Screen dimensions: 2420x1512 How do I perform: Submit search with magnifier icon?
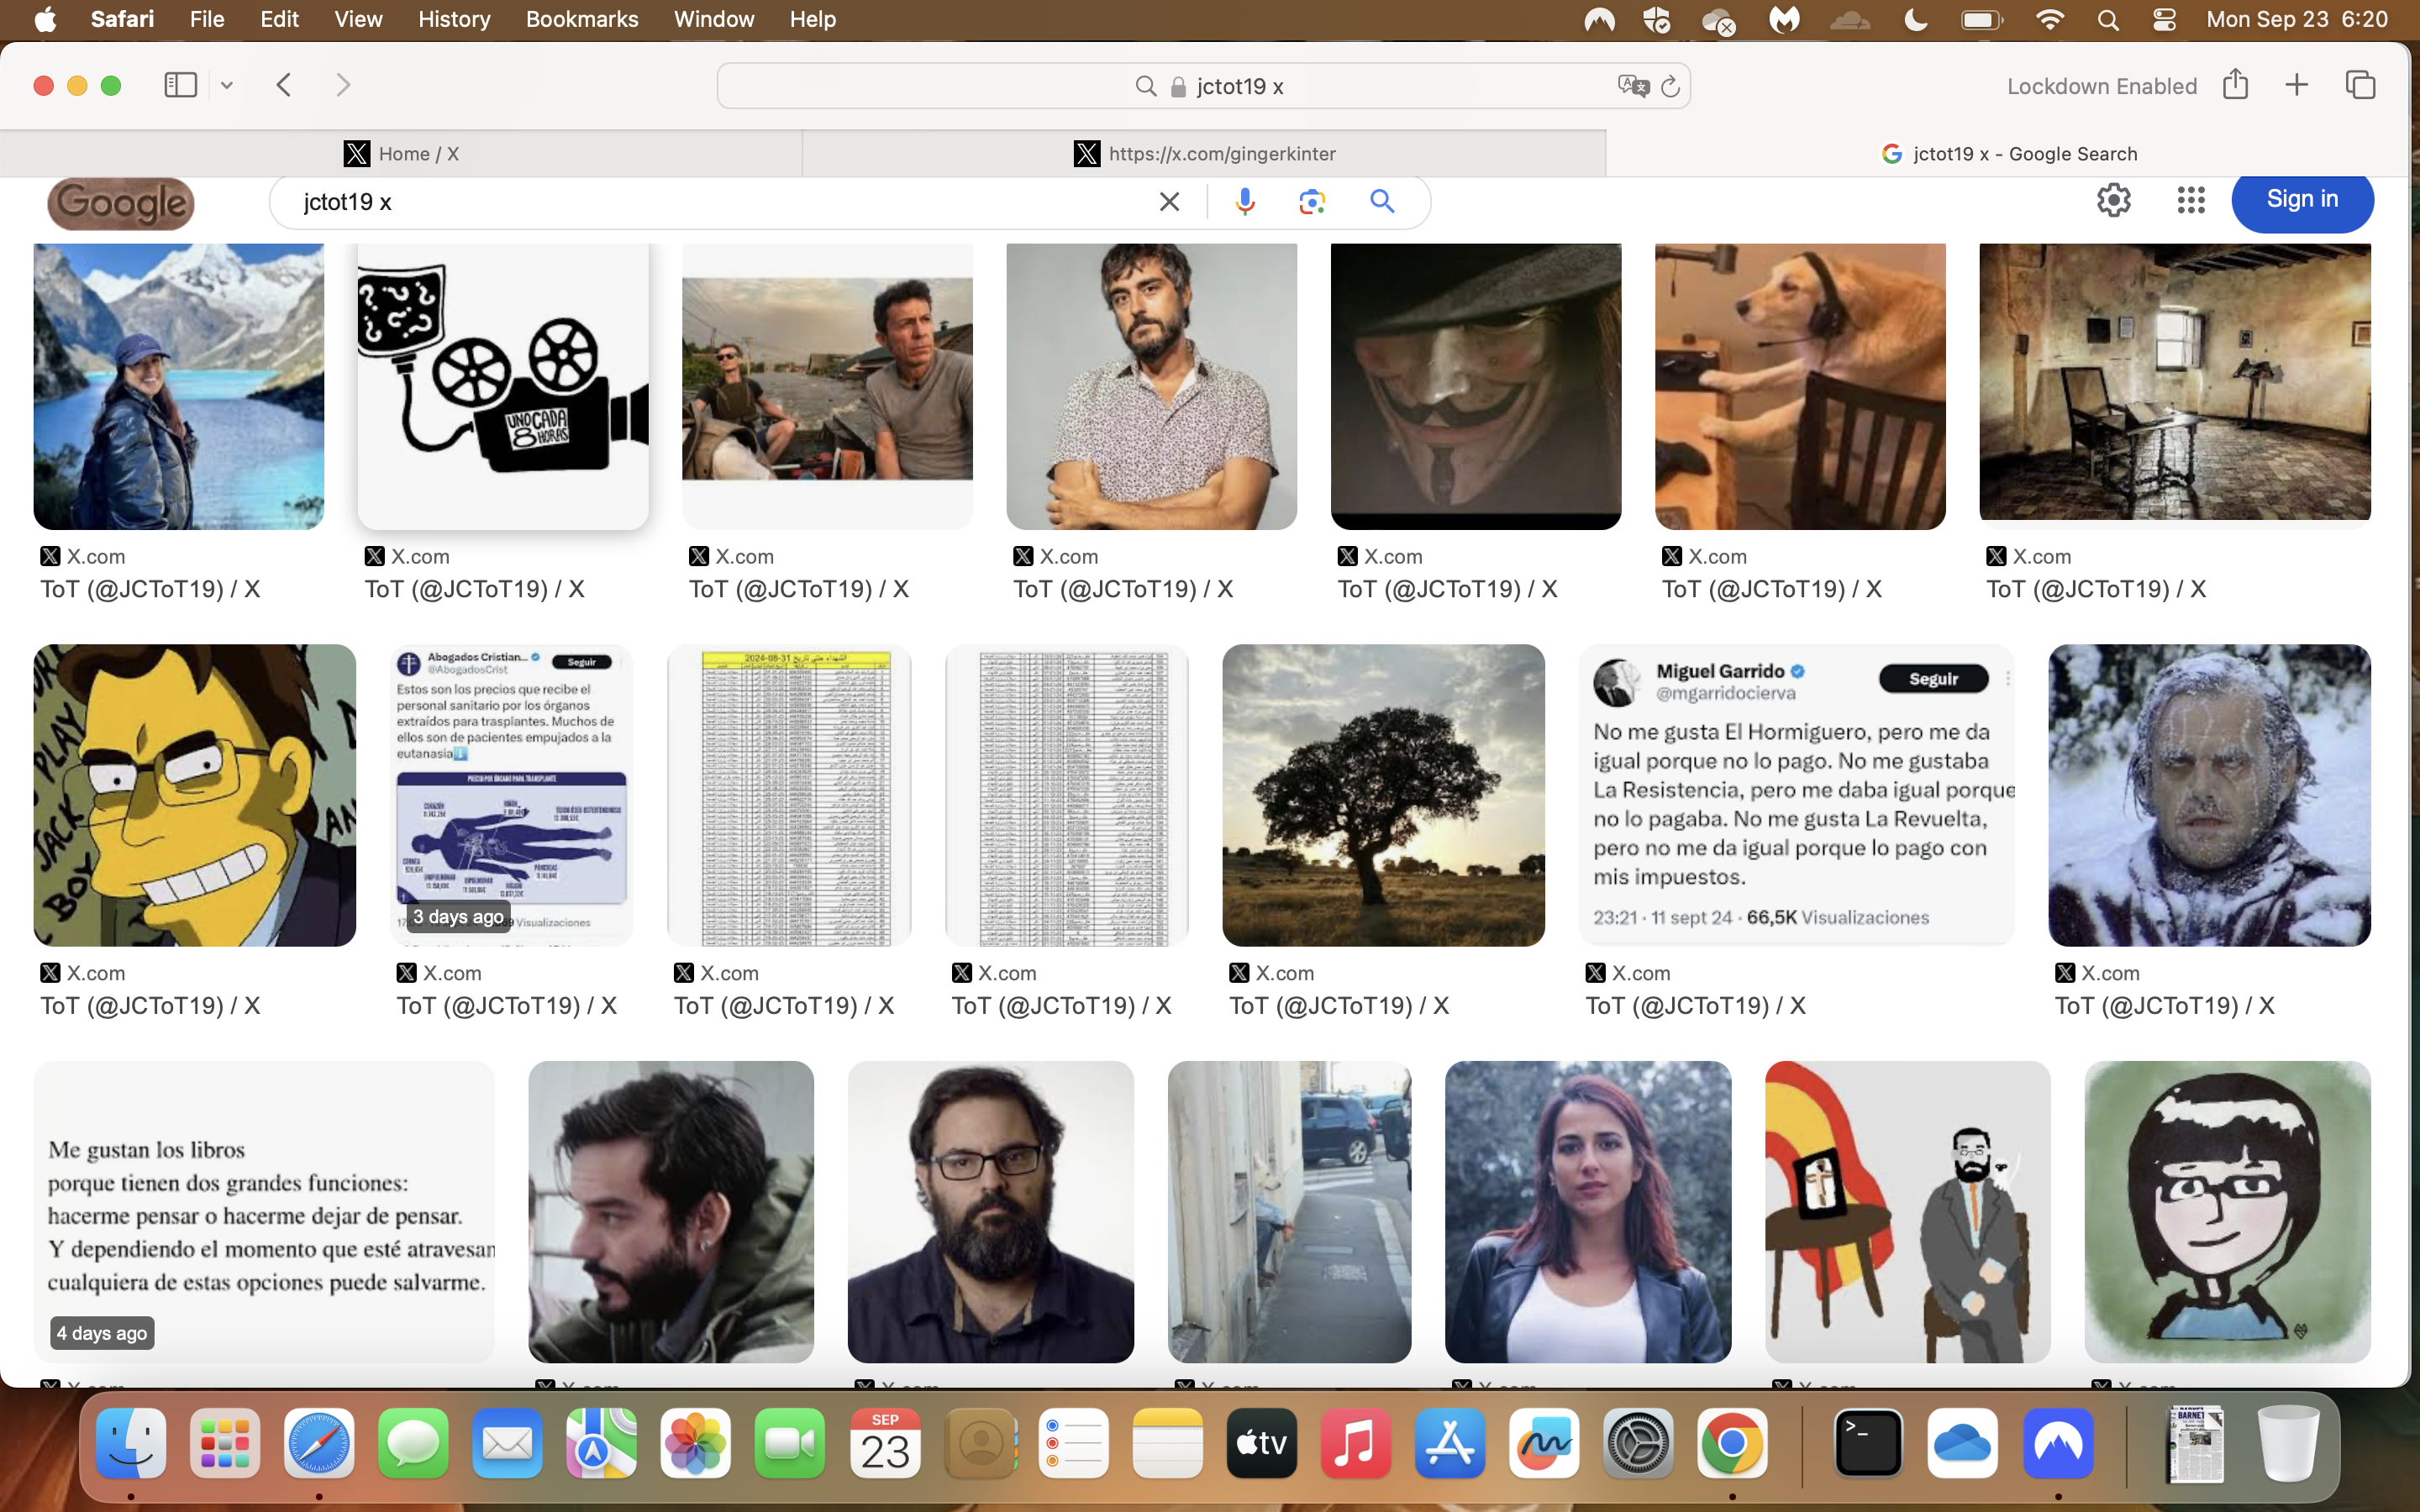click(1382, 202)
